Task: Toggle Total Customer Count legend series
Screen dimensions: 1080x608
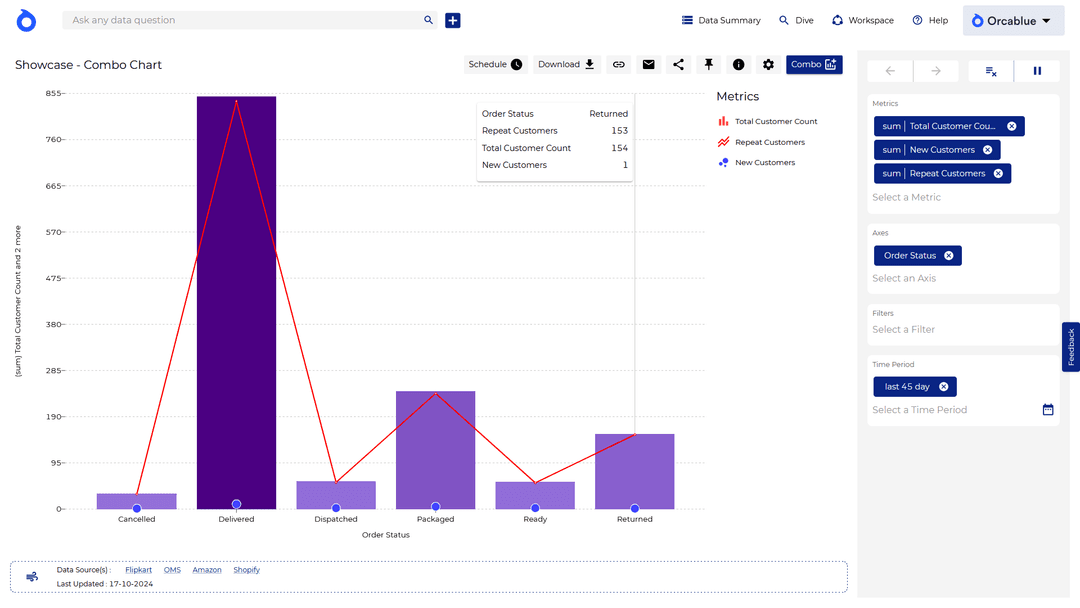Action: [x=775, y=122]
